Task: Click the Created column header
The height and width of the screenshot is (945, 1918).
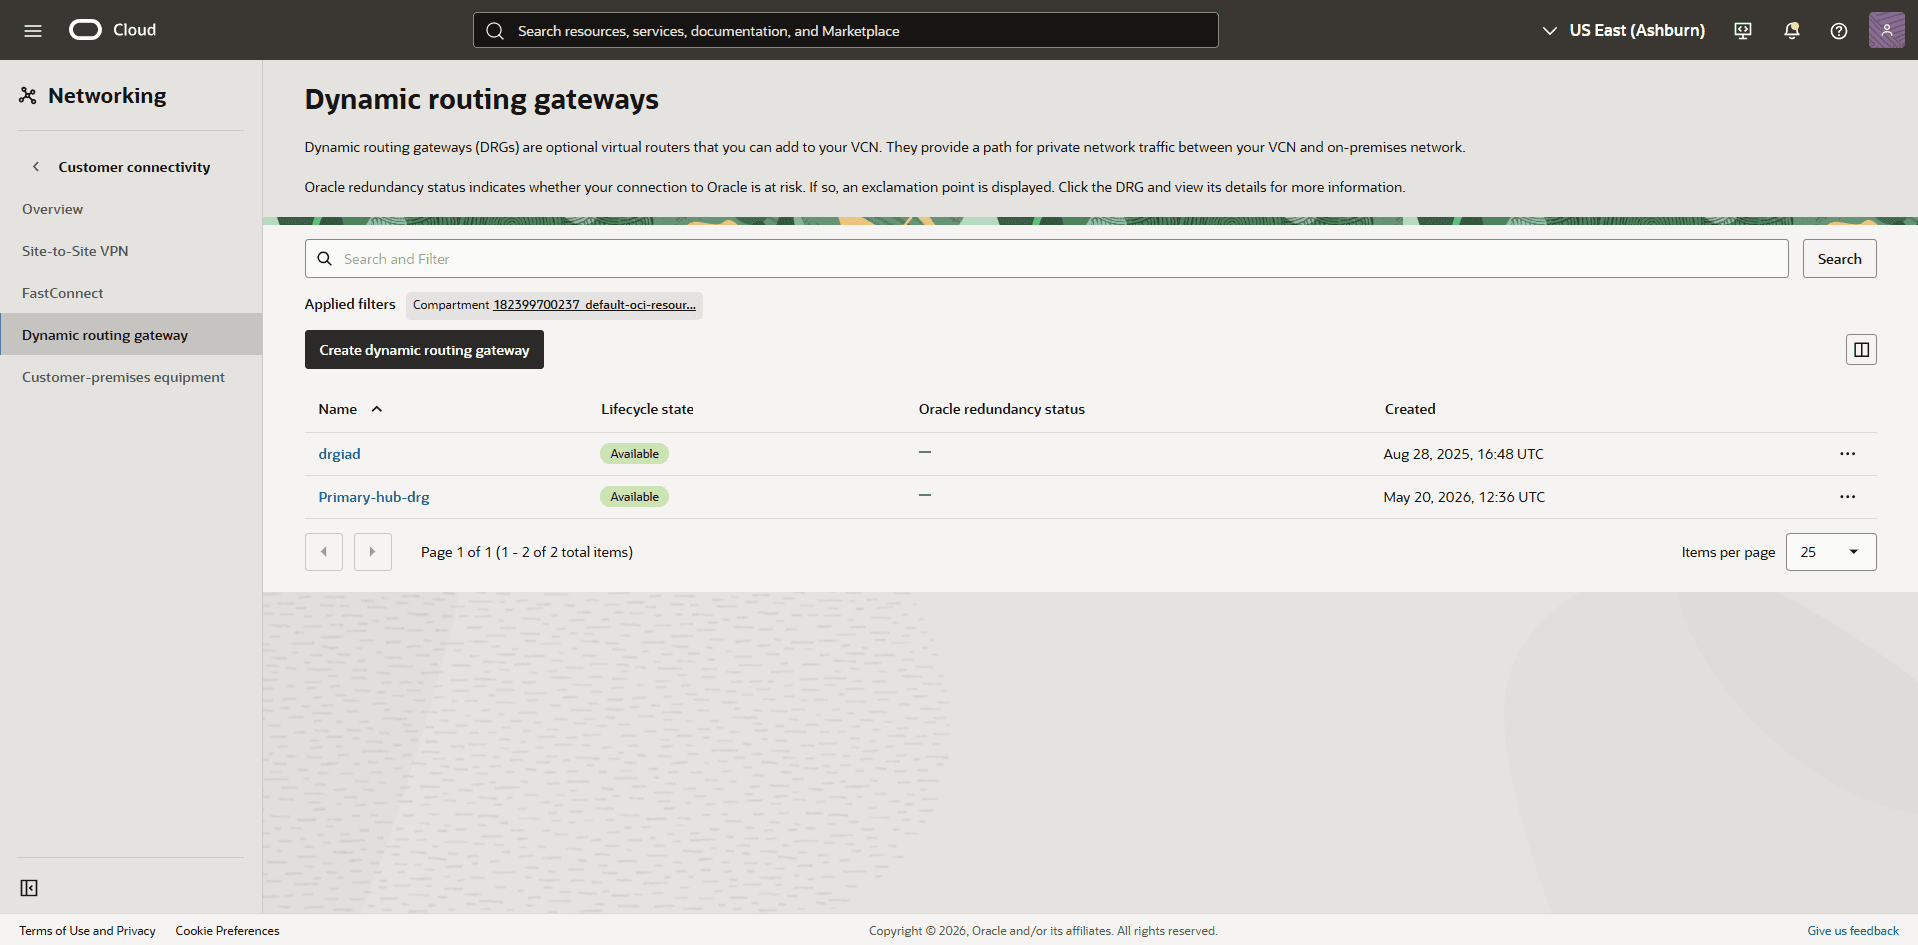Action: click(1409, 409)
